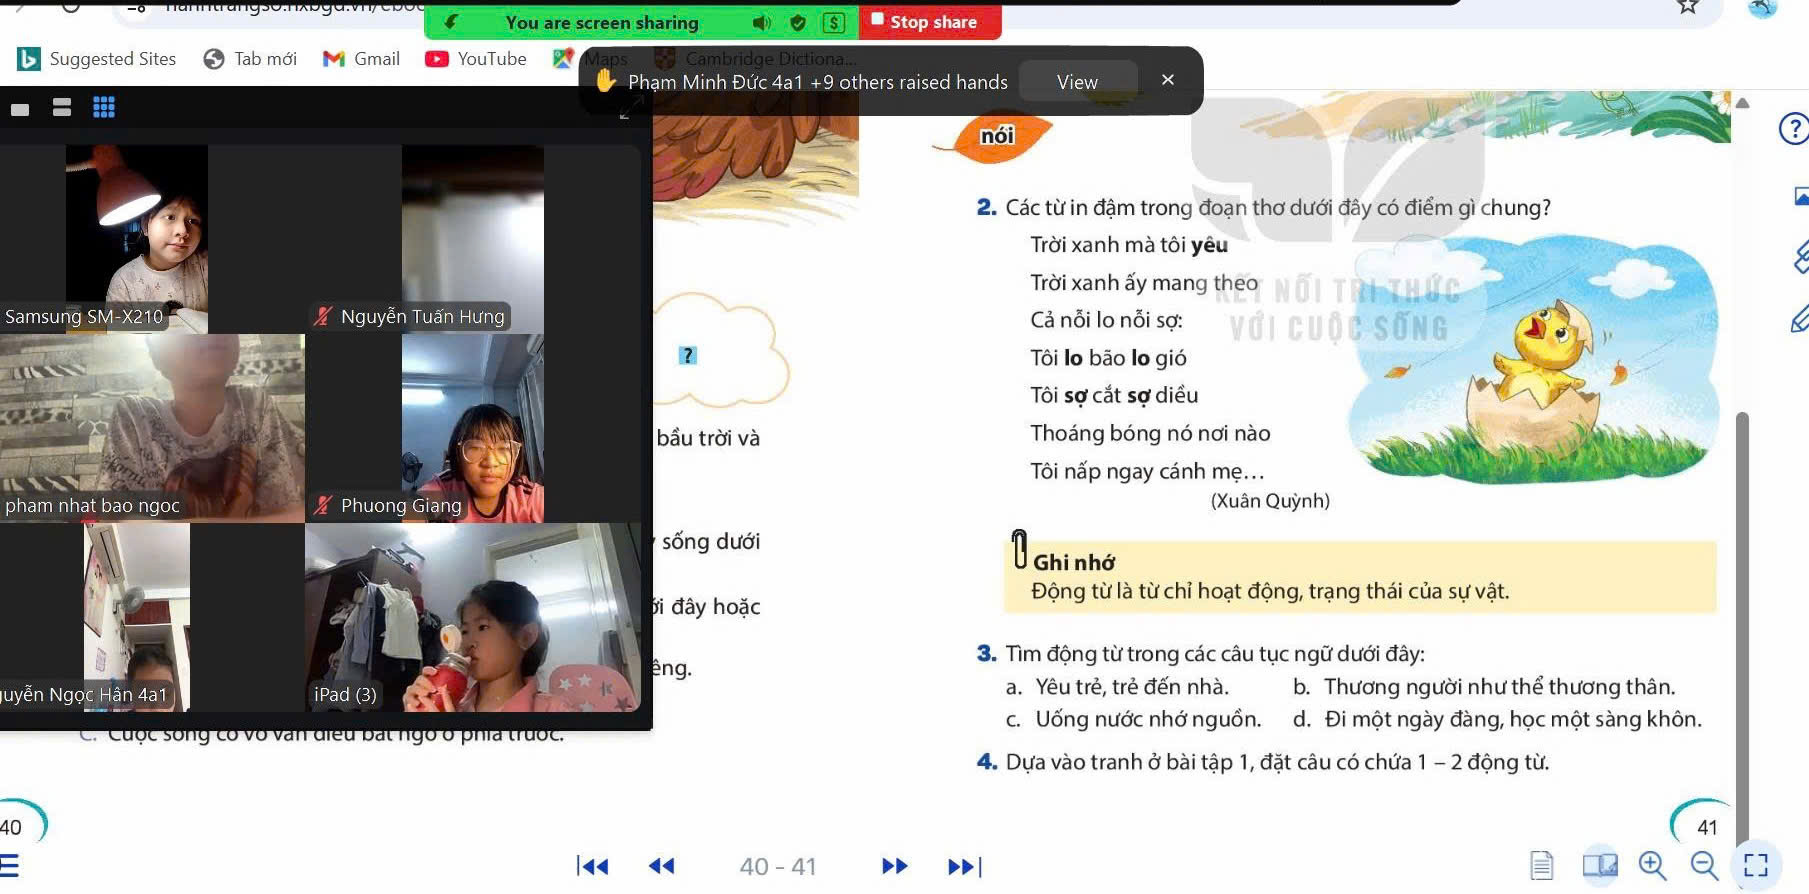Viewport: 1809px width, 894px height.
Task: Enter fullscreen mode for the ebook
Action: pos(1756,865)
